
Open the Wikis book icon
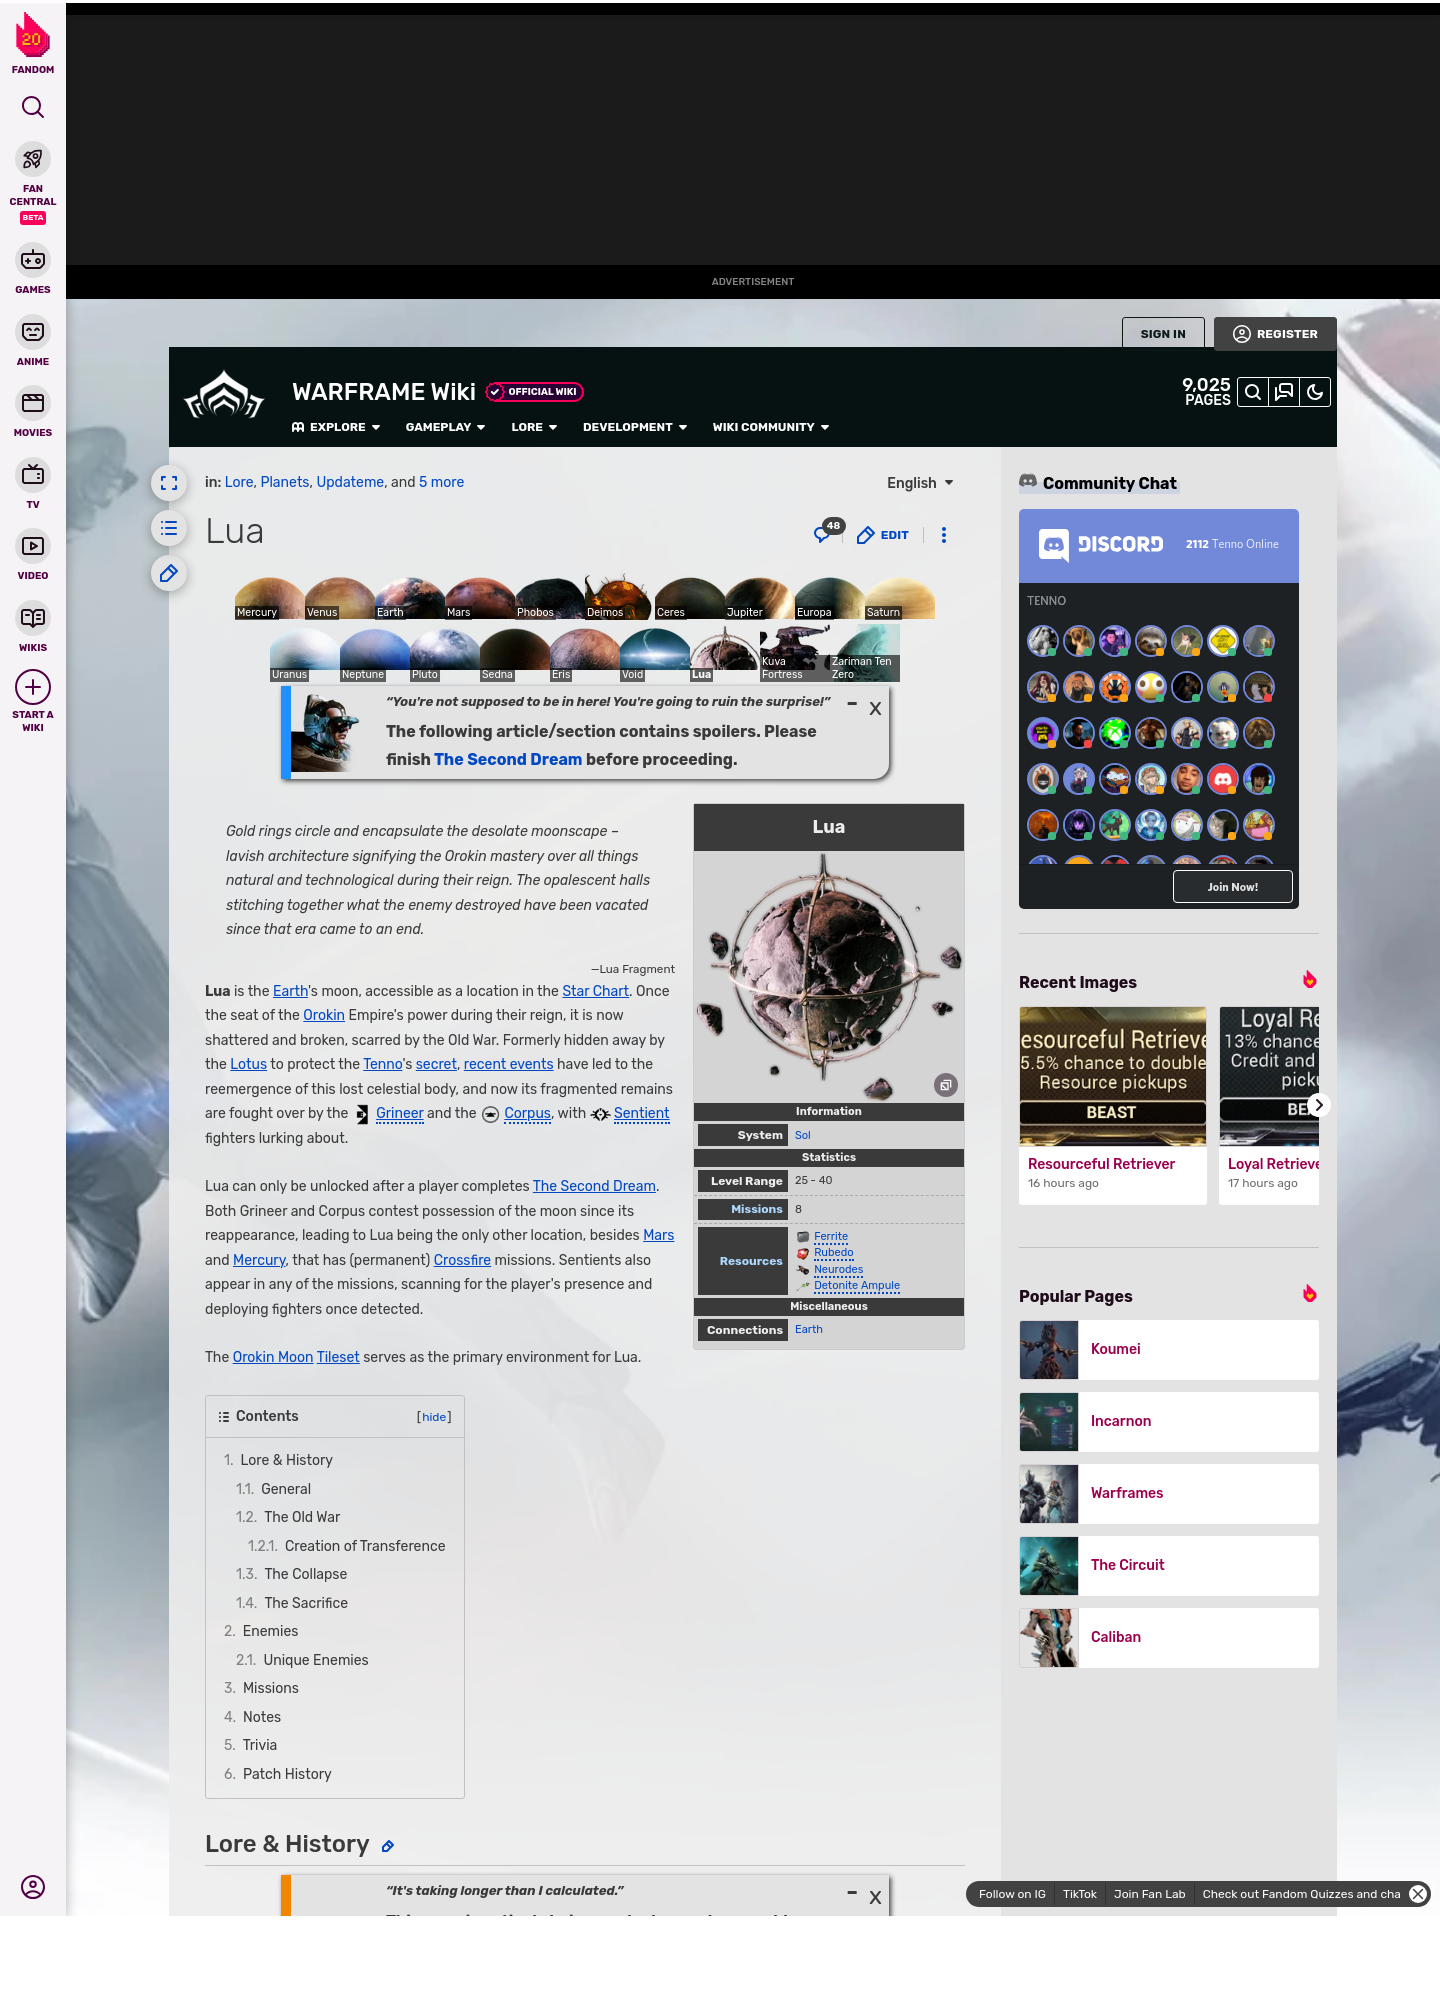[x=33, y=618]
